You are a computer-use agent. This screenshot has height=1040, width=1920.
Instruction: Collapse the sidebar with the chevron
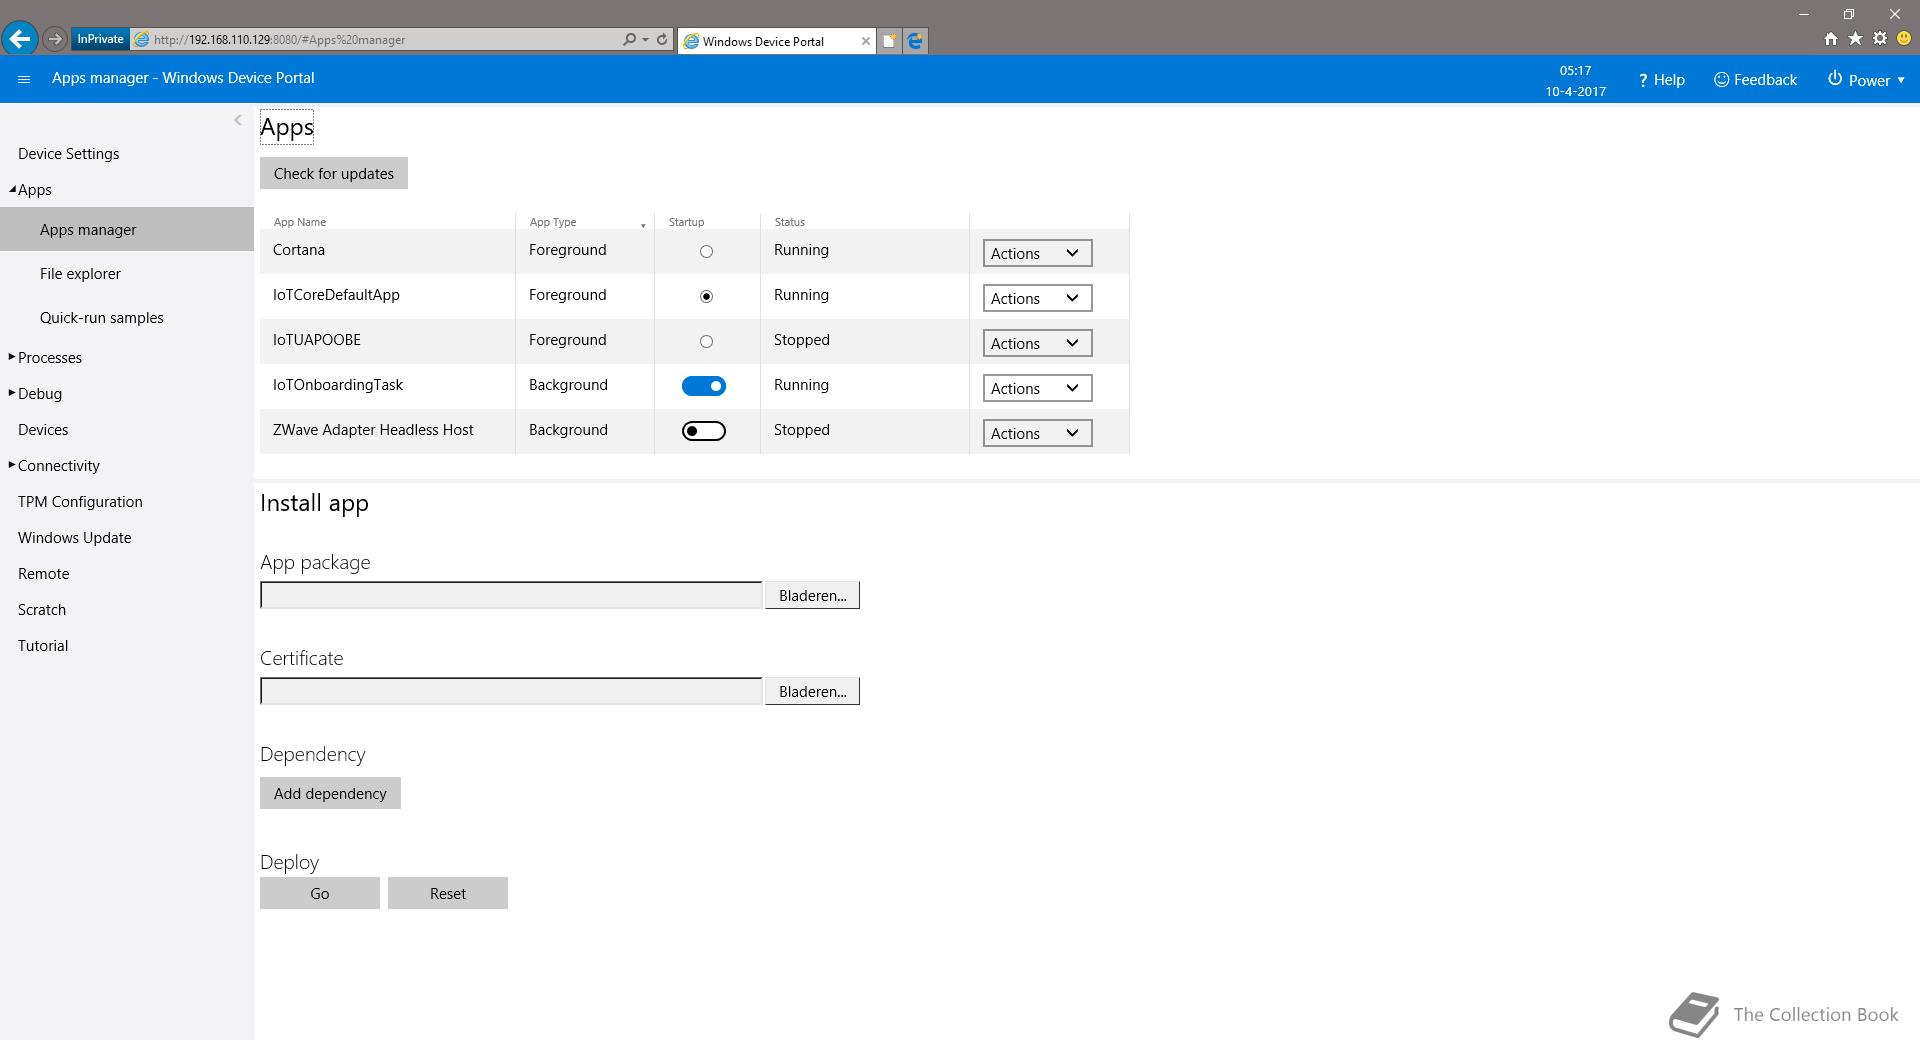point(237,120)
